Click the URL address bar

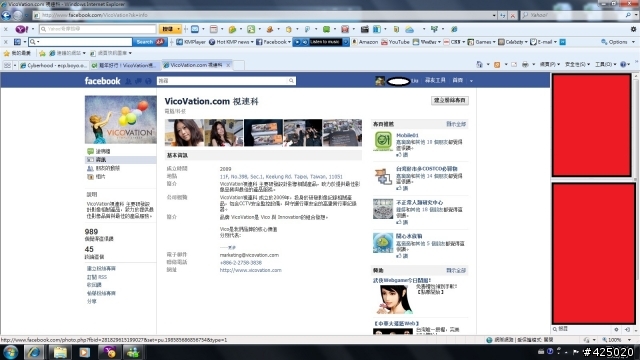coord(262,16)
